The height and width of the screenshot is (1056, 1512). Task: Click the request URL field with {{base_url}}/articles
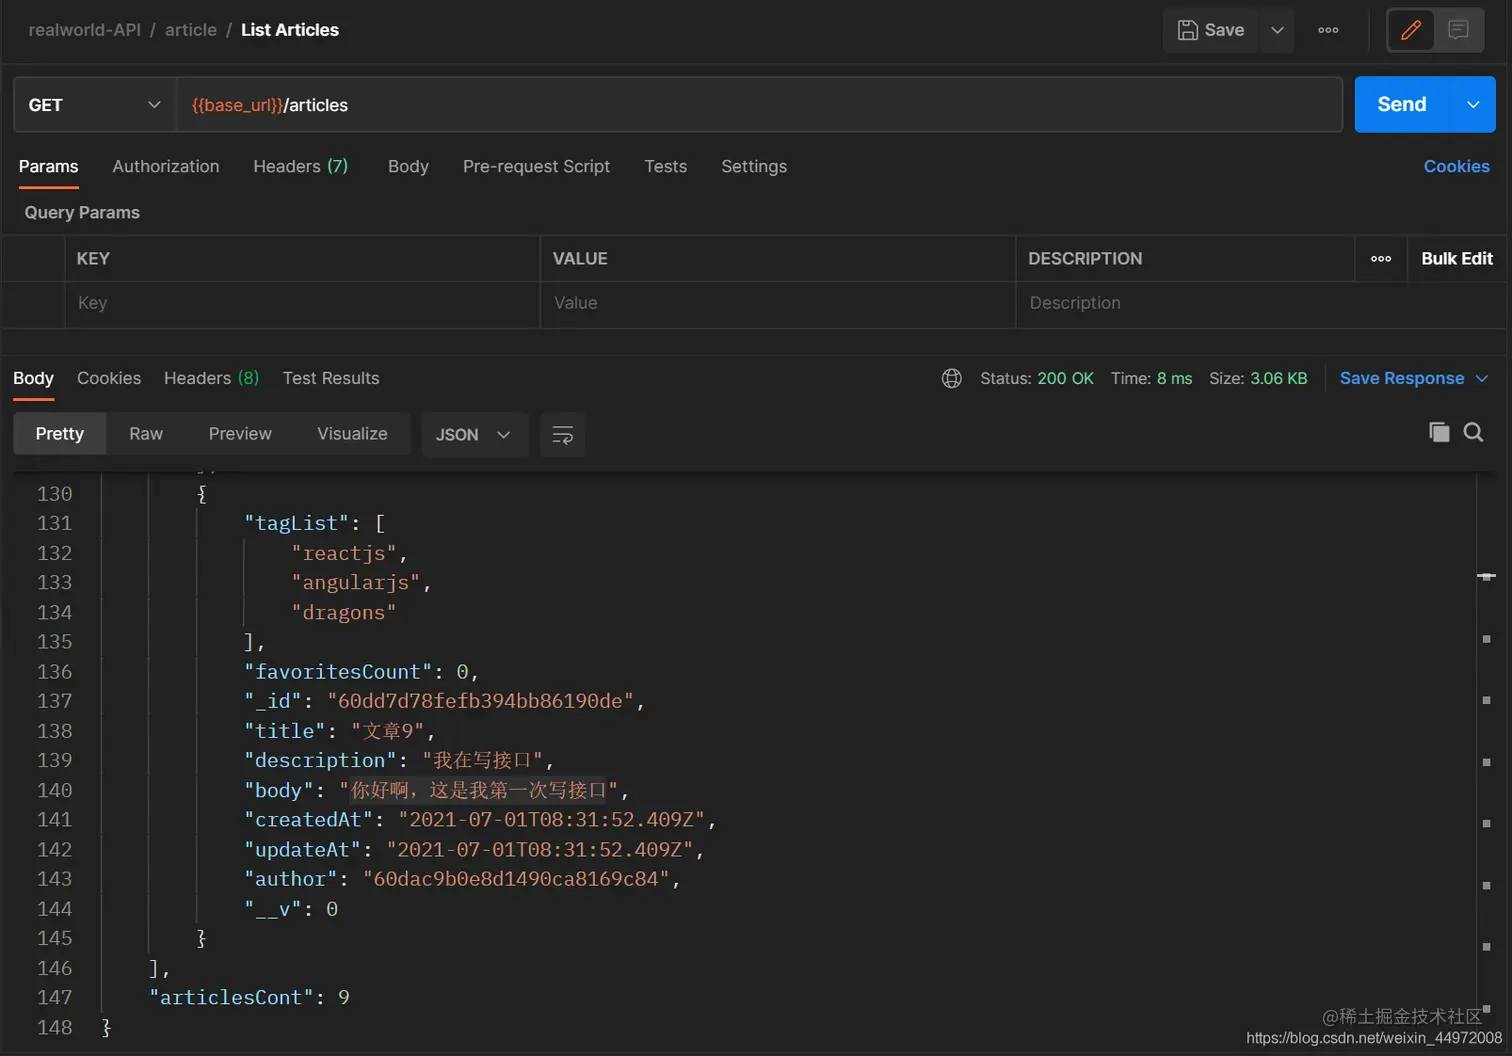[x=759, y=105]
